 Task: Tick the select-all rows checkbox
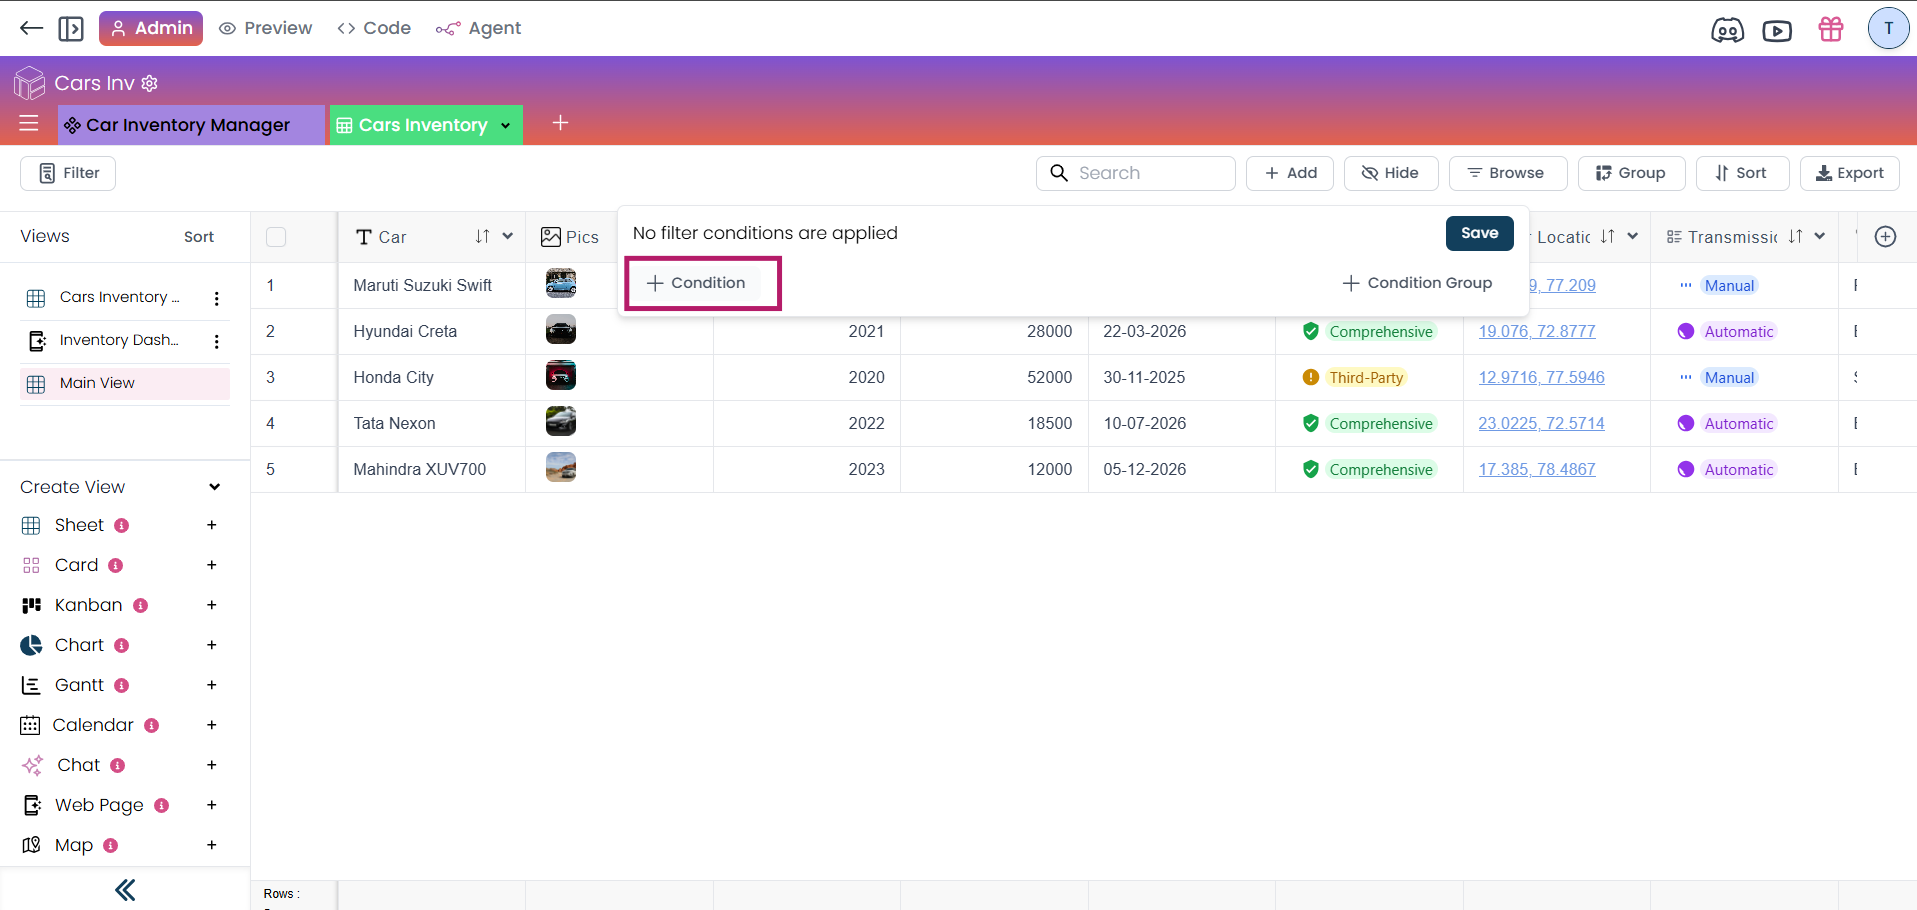tap(276, 237)
